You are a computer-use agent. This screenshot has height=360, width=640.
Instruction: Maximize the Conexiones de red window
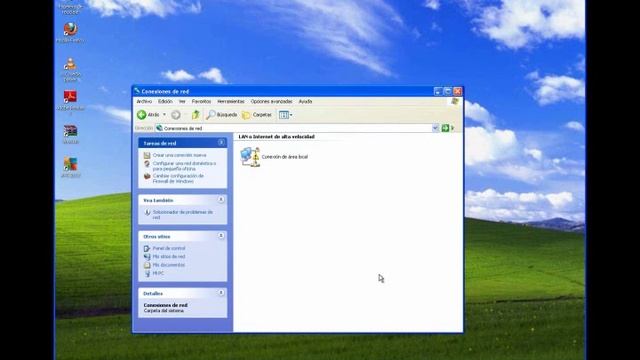click(448, 91)
